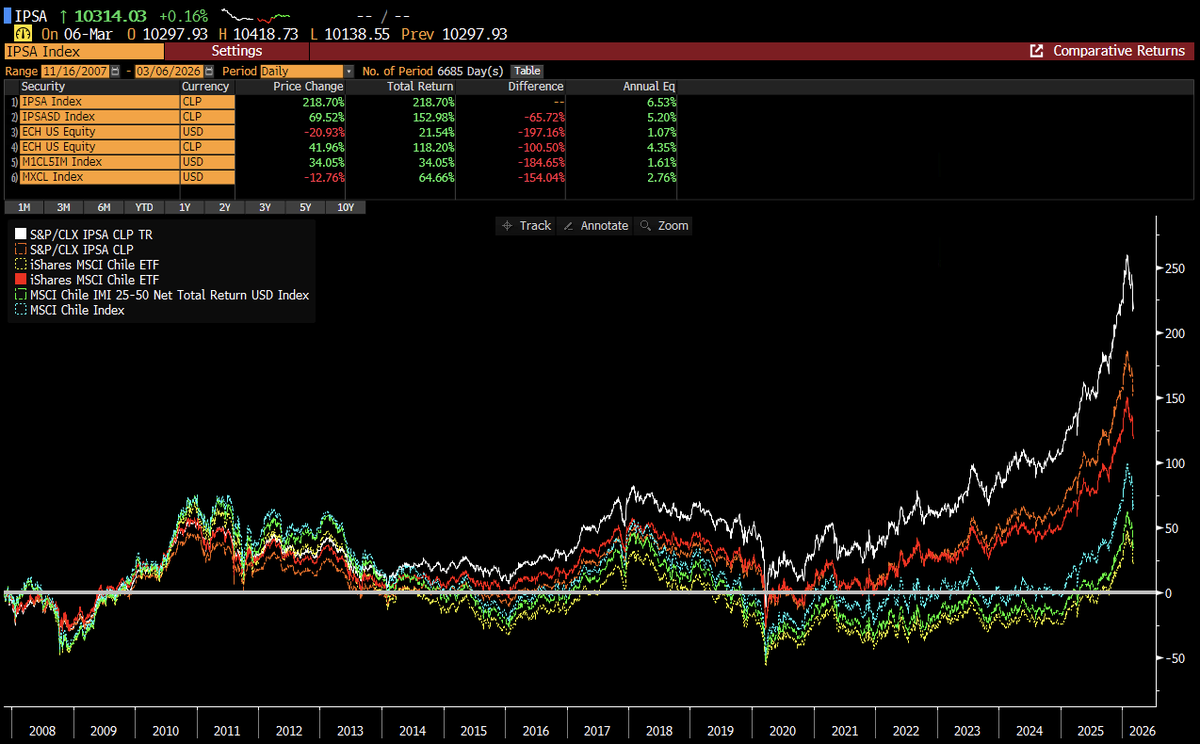
Task: Sort by the Annual Eq column header
Action: (649, 87)
